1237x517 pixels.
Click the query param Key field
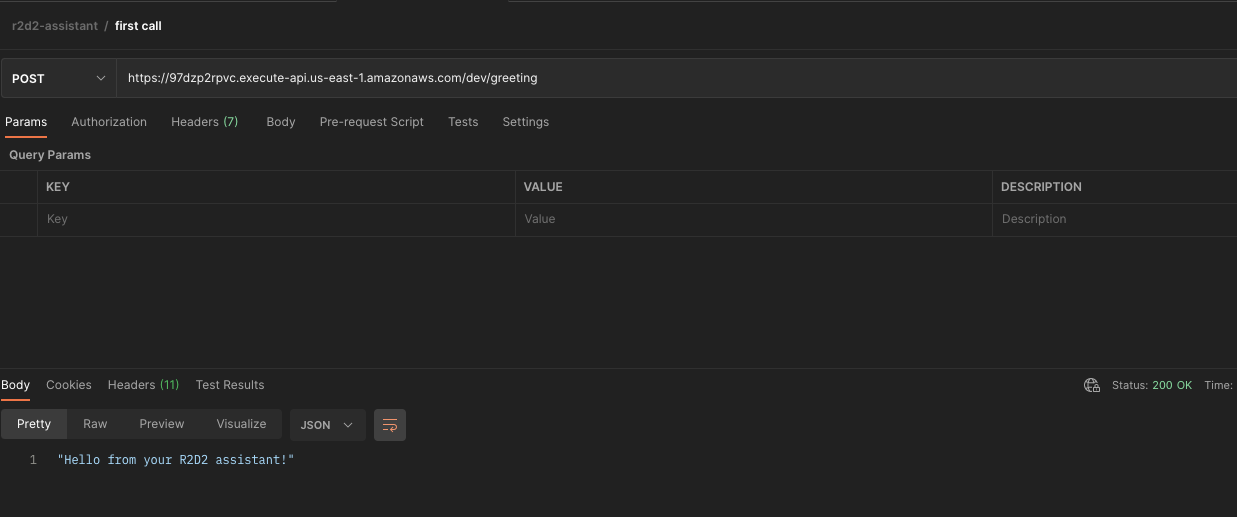[276, 219]
